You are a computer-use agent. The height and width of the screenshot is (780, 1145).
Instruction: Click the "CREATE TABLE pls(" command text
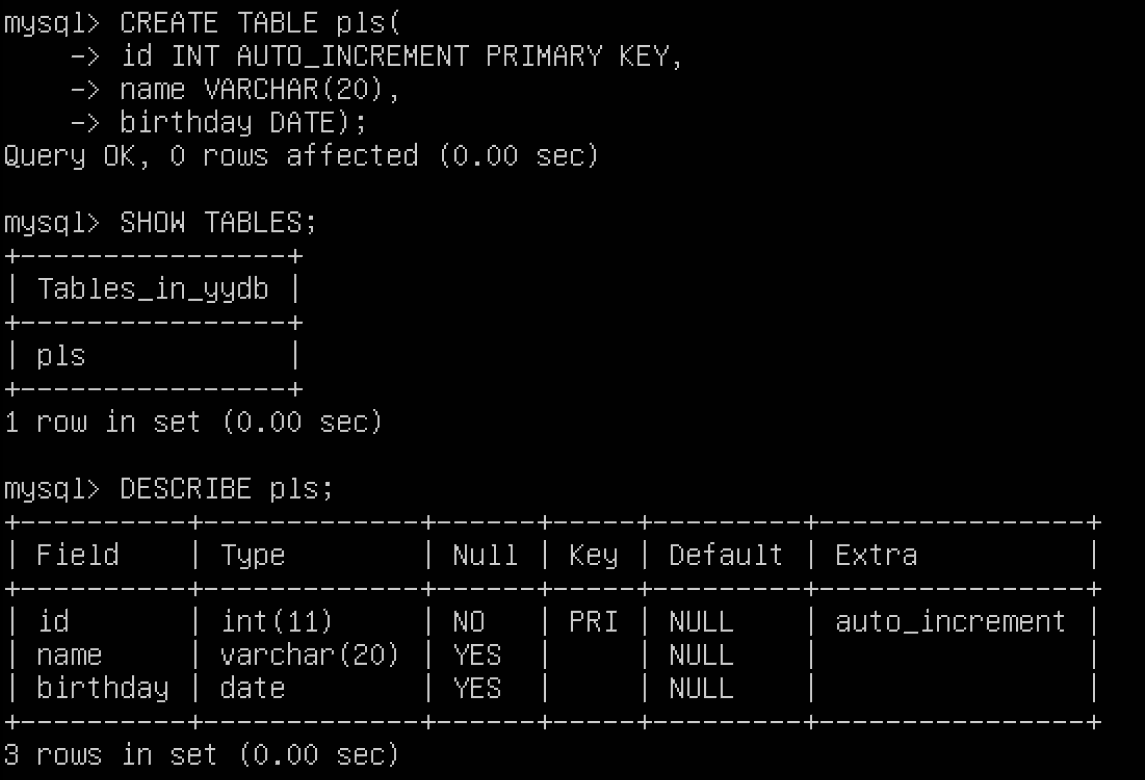click(260, 23)
